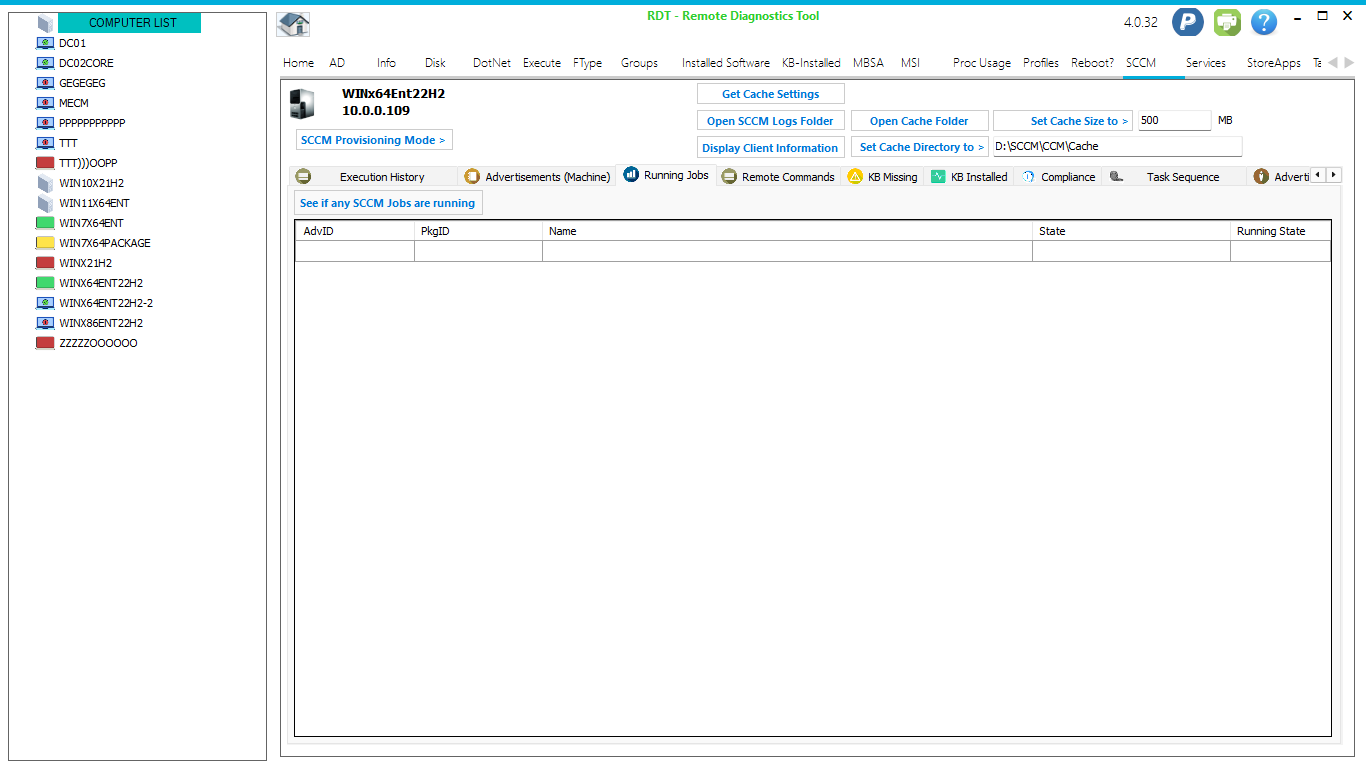Select the TTT computer entry
This screenshot has width=1366, height=768.
click(68, 143)
